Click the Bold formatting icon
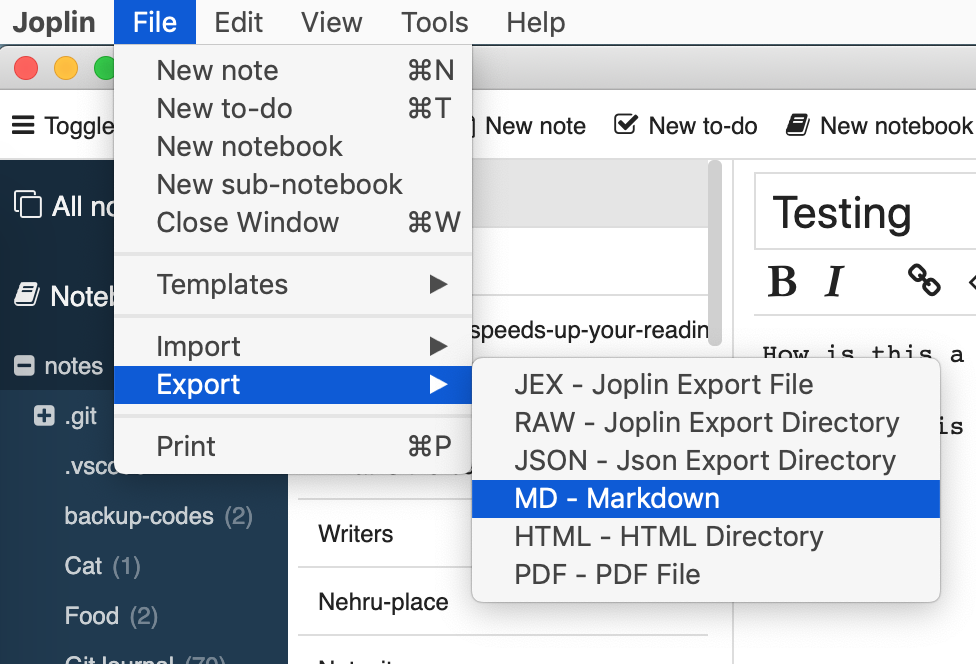The image size is (976, 664). coord(782,282)
